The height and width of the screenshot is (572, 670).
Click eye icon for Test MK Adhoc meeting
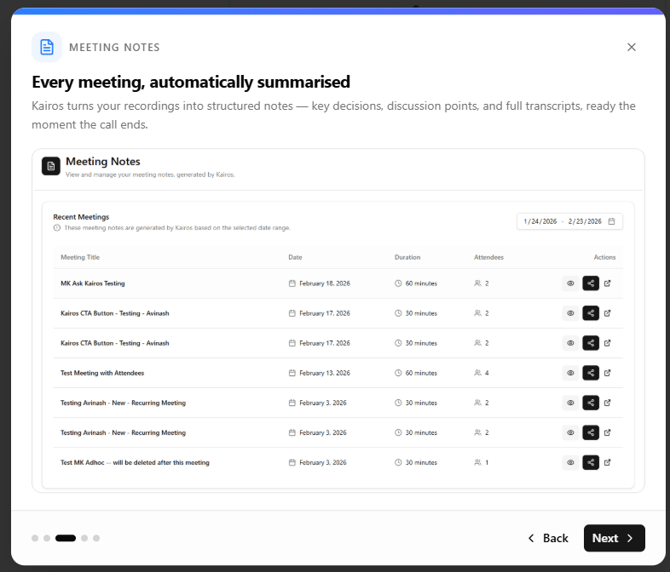(570, 463)
